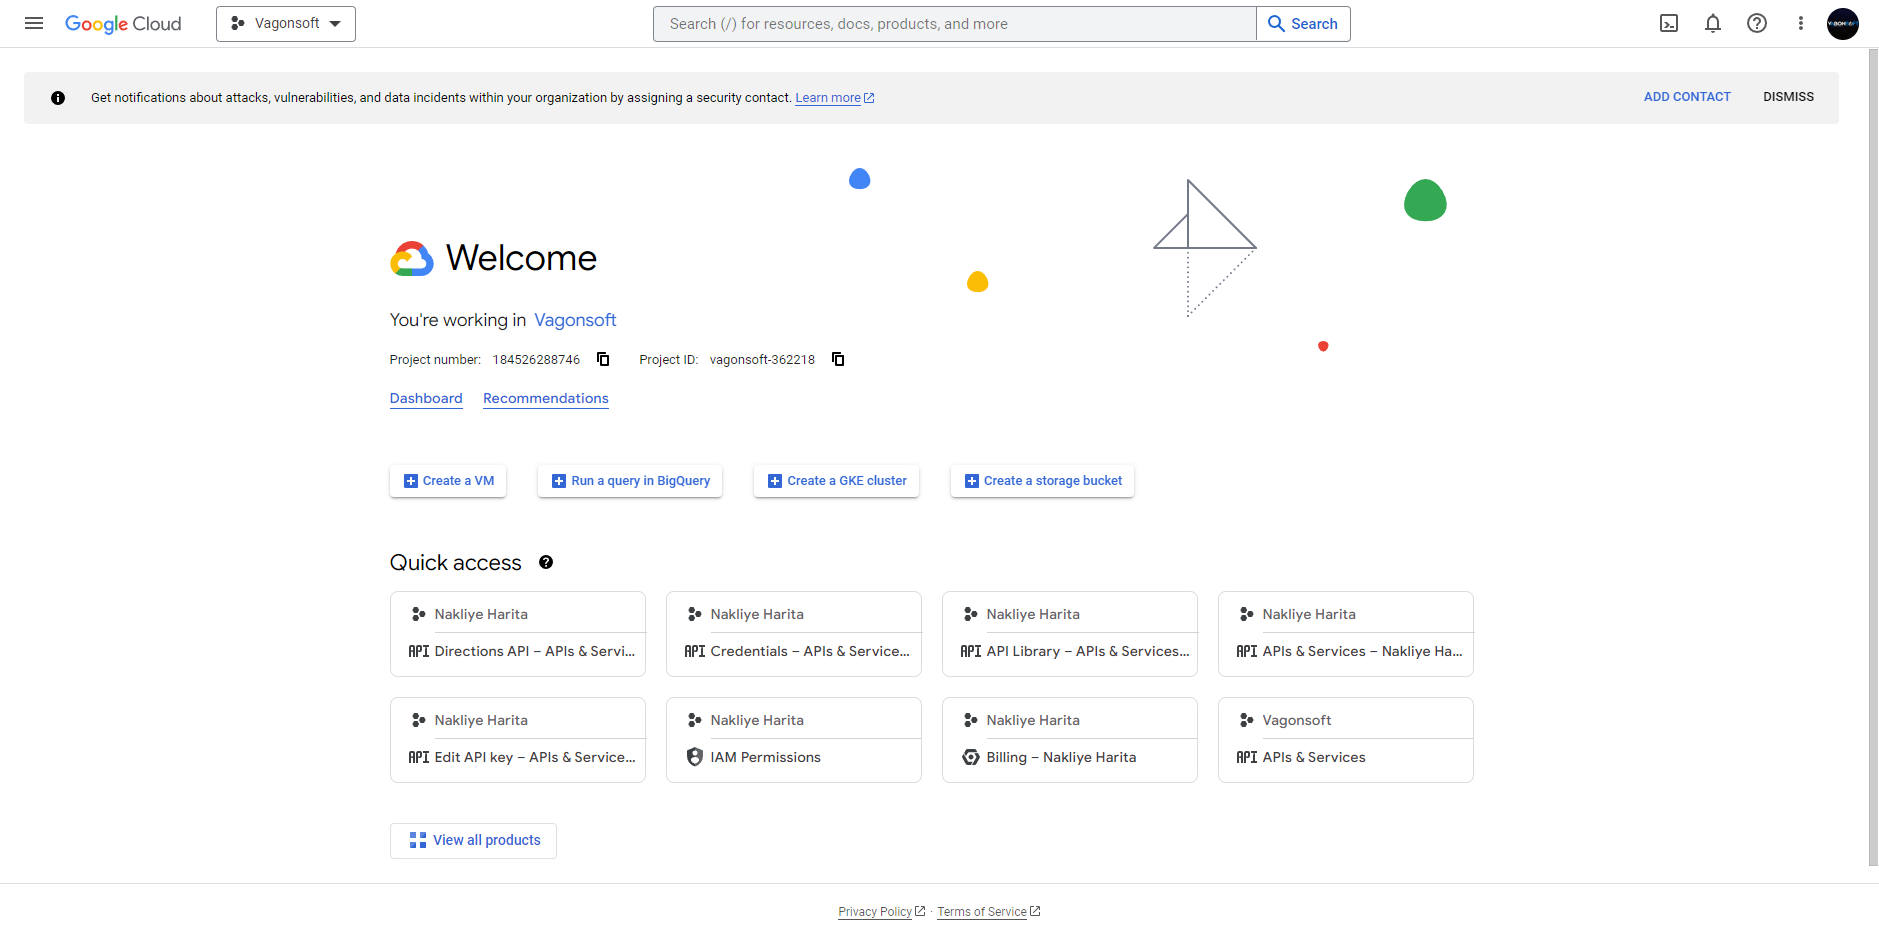This screenshot has height=939, width=1879.
Task: Open Billing – Nakliye Harita card
Action: point(1070,740)
